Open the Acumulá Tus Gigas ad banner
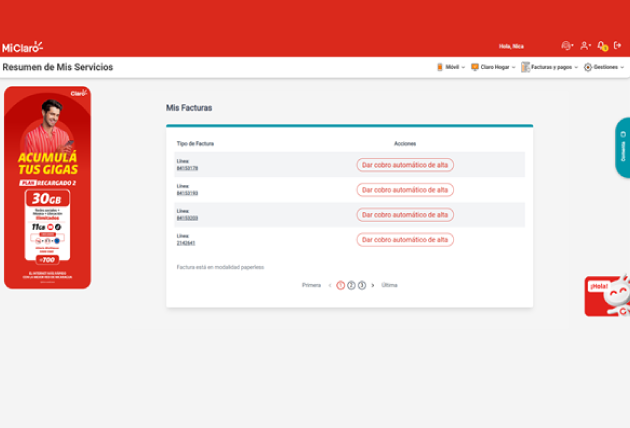This screenshot has height=428, width=630. 47,187
